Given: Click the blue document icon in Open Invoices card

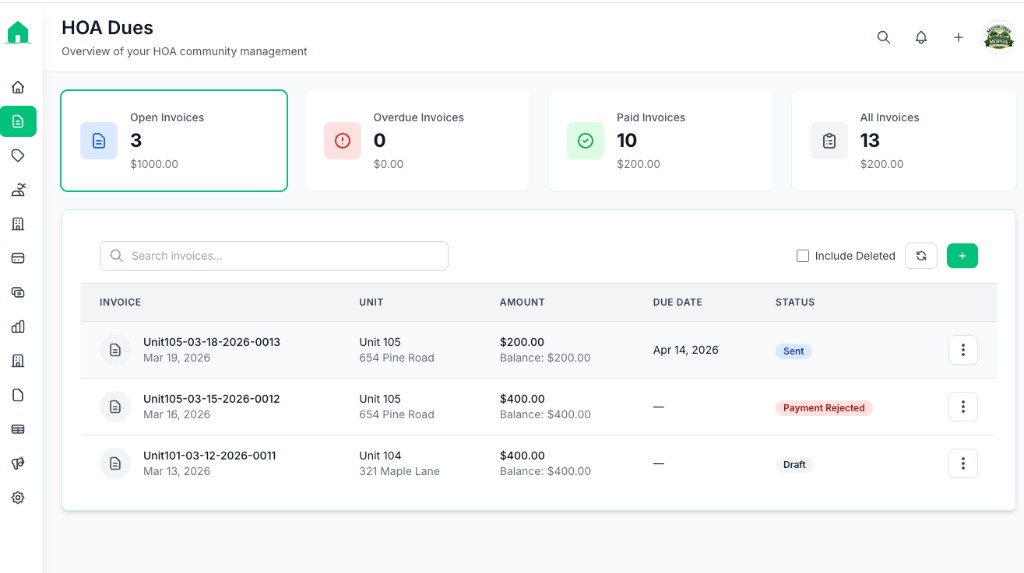Looking at the screenshot, I should (99, 140).
